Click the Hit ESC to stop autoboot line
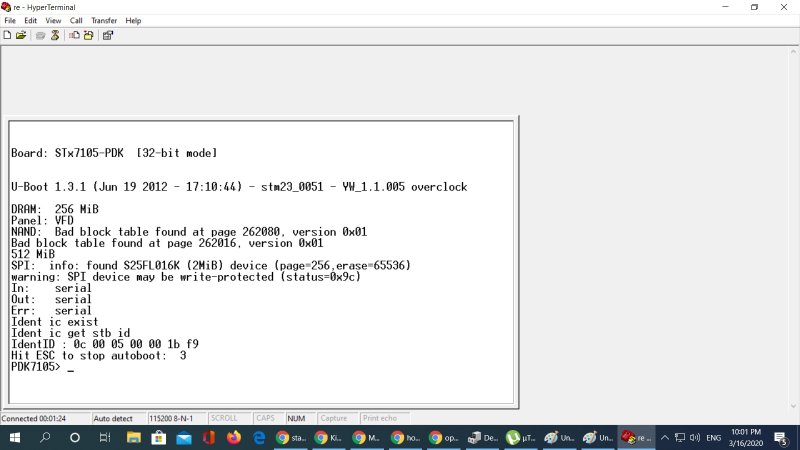Viewport: 800px width, 450px height. [x=98, y=356]
